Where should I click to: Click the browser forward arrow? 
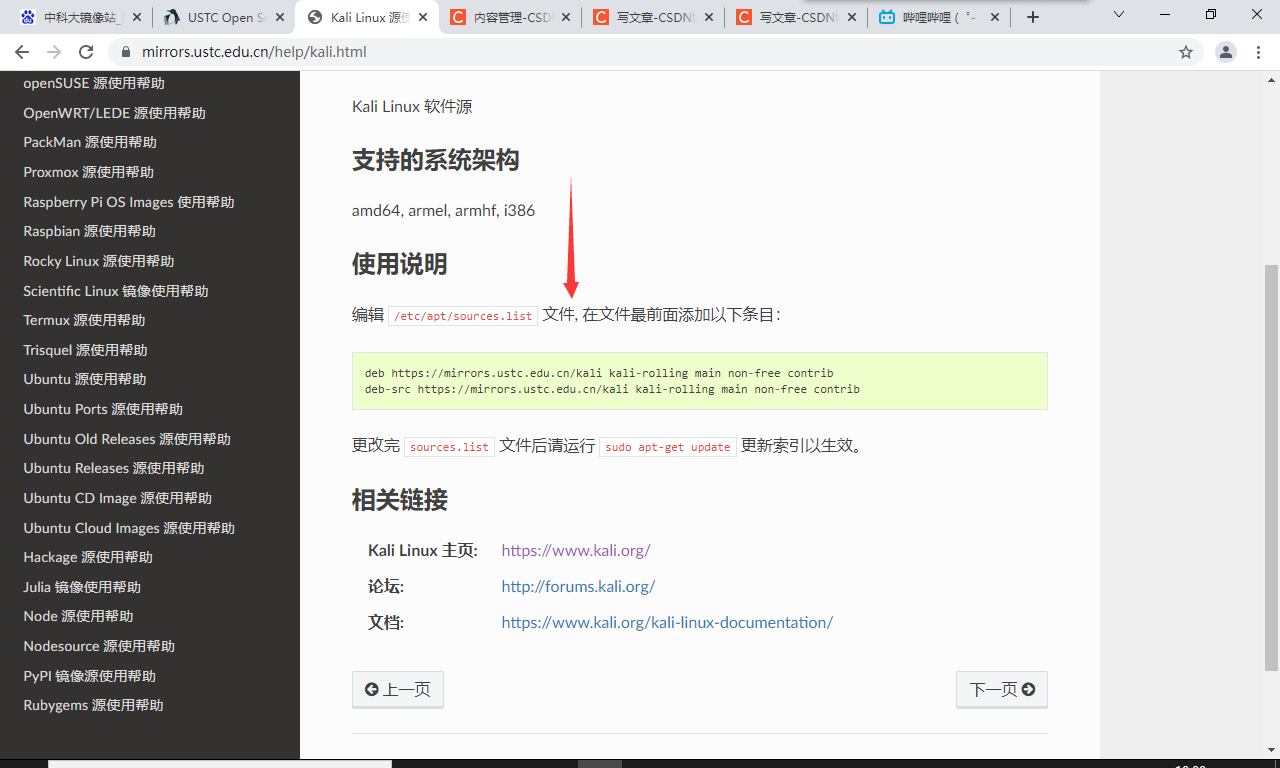(54, 52)
